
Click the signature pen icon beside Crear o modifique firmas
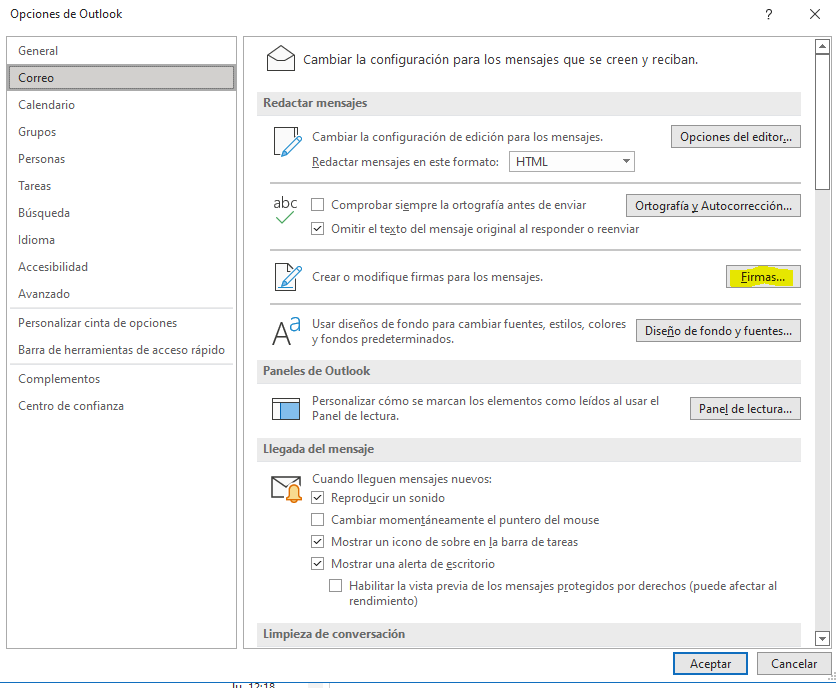point(288,277)
